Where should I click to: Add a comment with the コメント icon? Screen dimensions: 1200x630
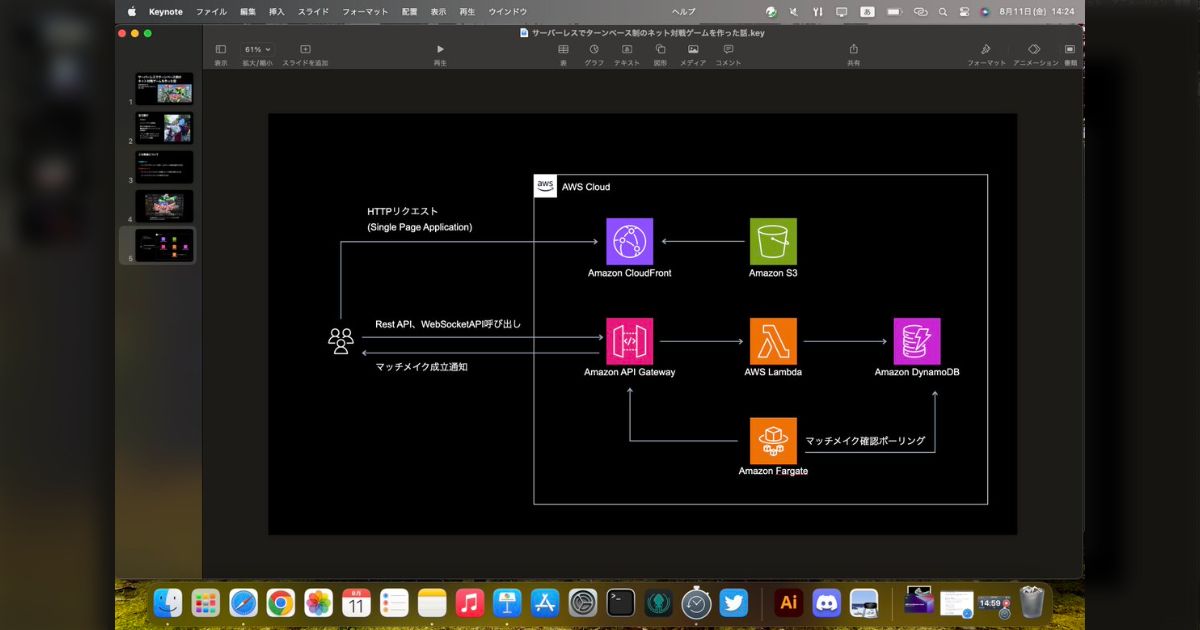pos(728,48)
